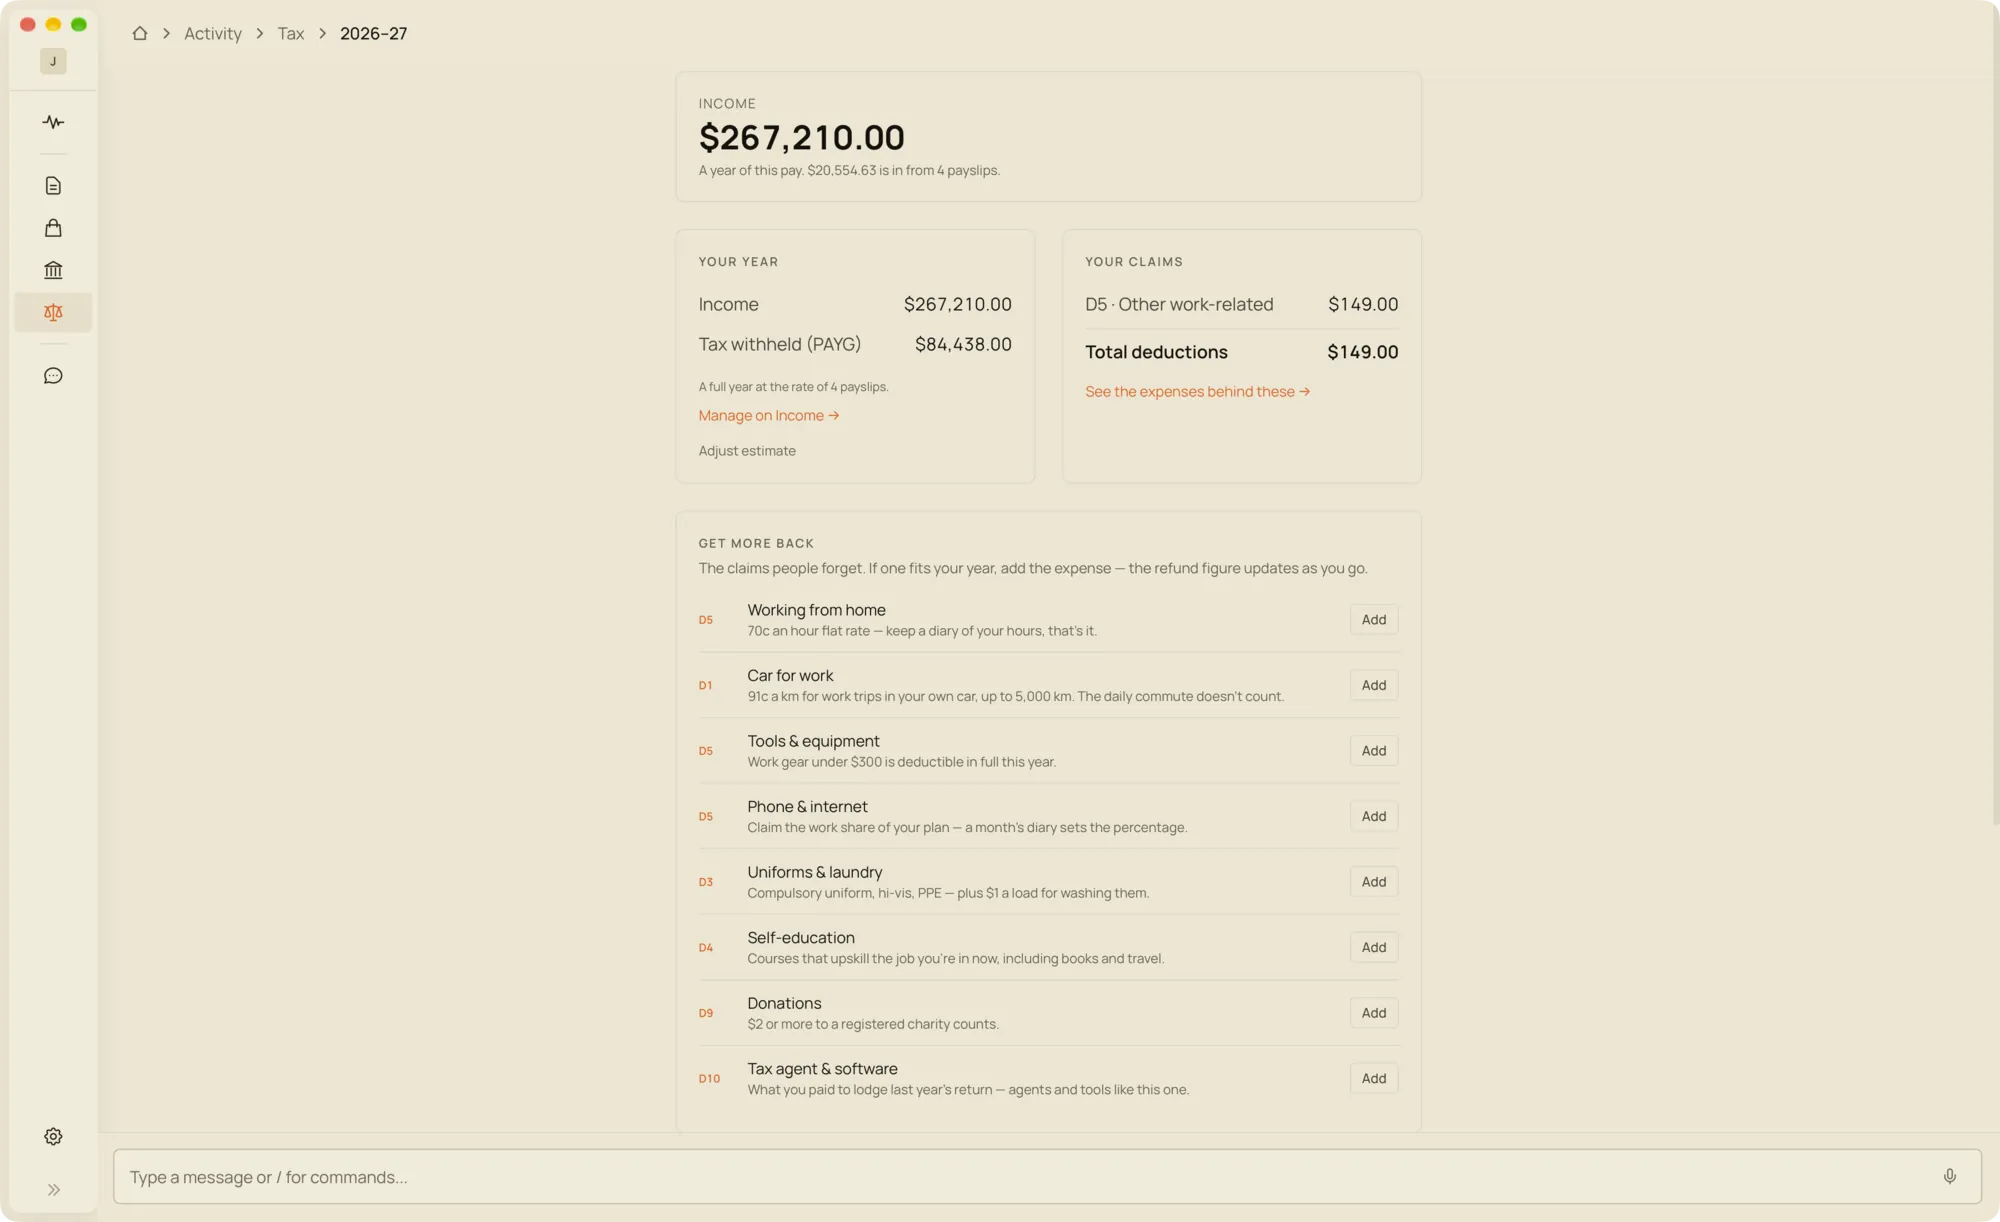Screen dimensions: 2000x1222
Task: Add the Uniforms & laundry claim
Action: point(1374,881)
